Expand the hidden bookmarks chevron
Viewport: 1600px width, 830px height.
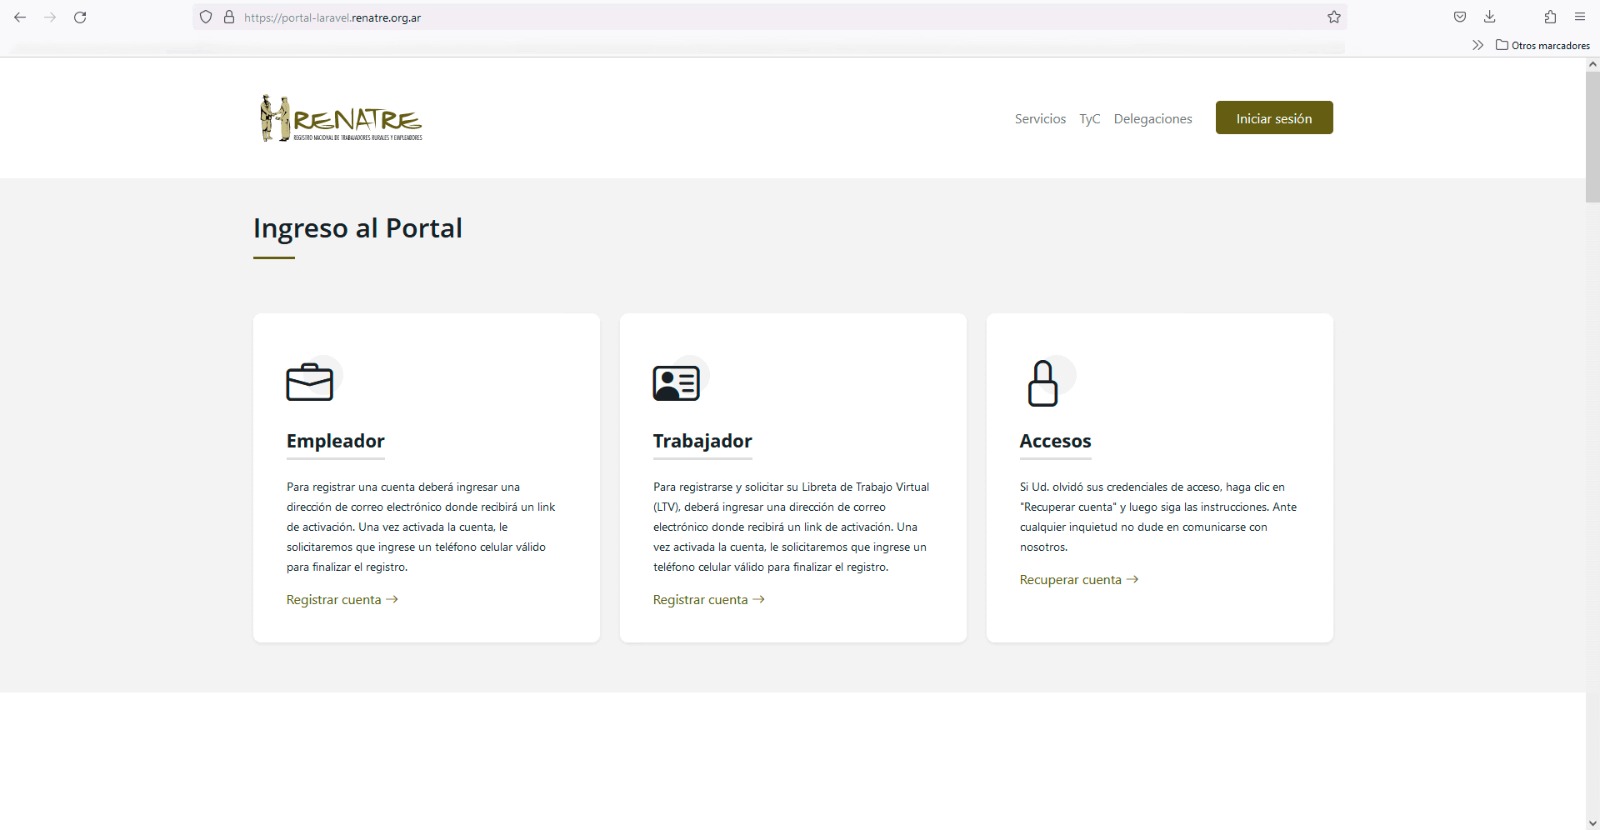coord(1477,45)
